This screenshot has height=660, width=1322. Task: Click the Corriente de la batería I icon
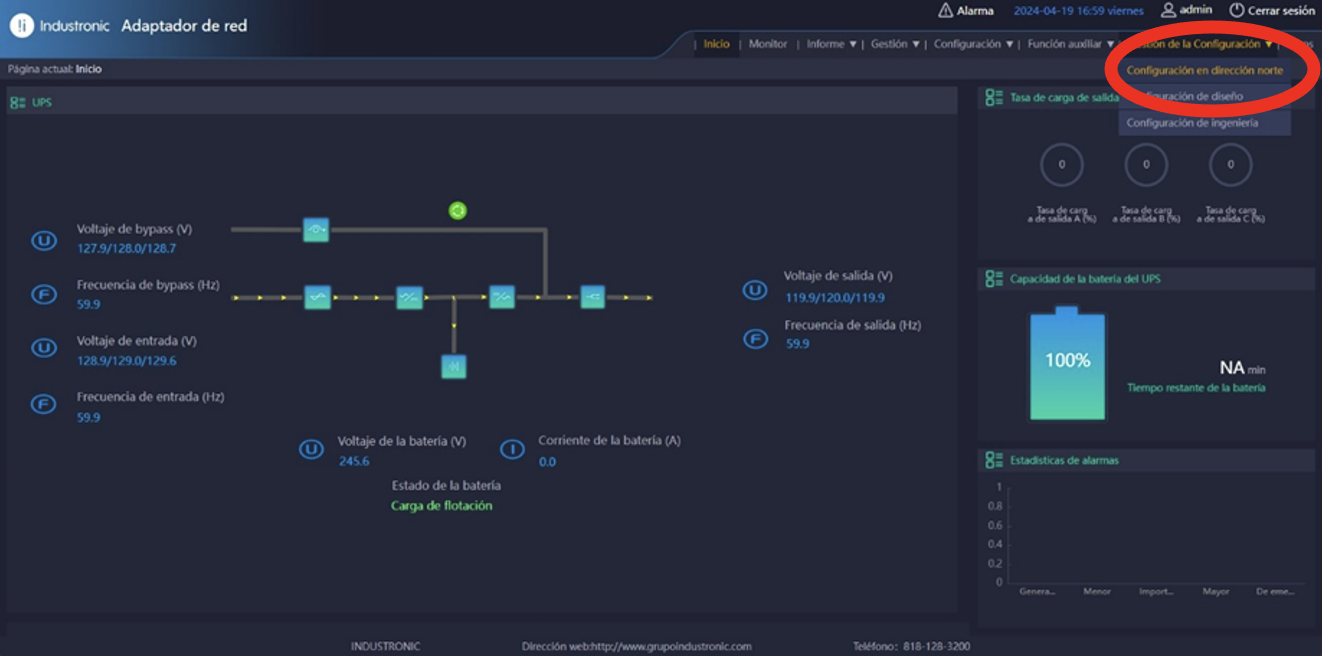[x=512, y=450]
